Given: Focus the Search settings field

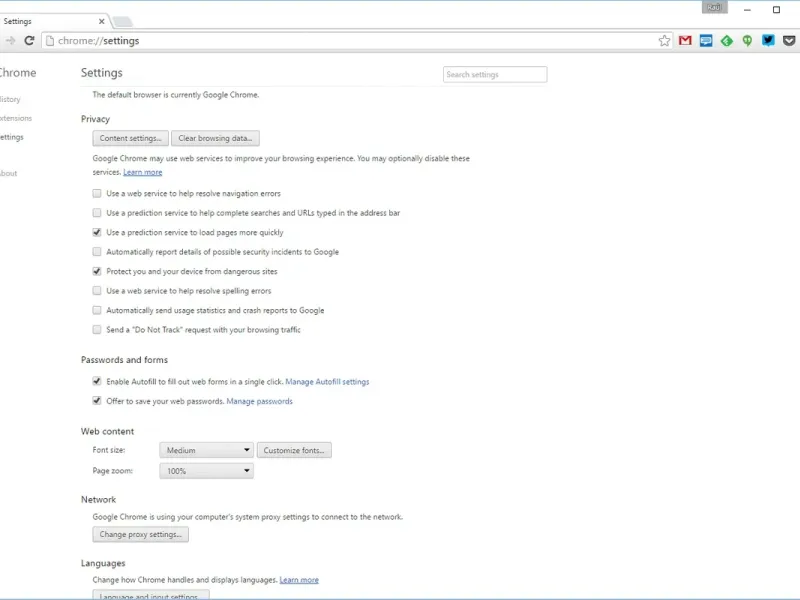Looking at the screenshot, I should tap(495, 74).
